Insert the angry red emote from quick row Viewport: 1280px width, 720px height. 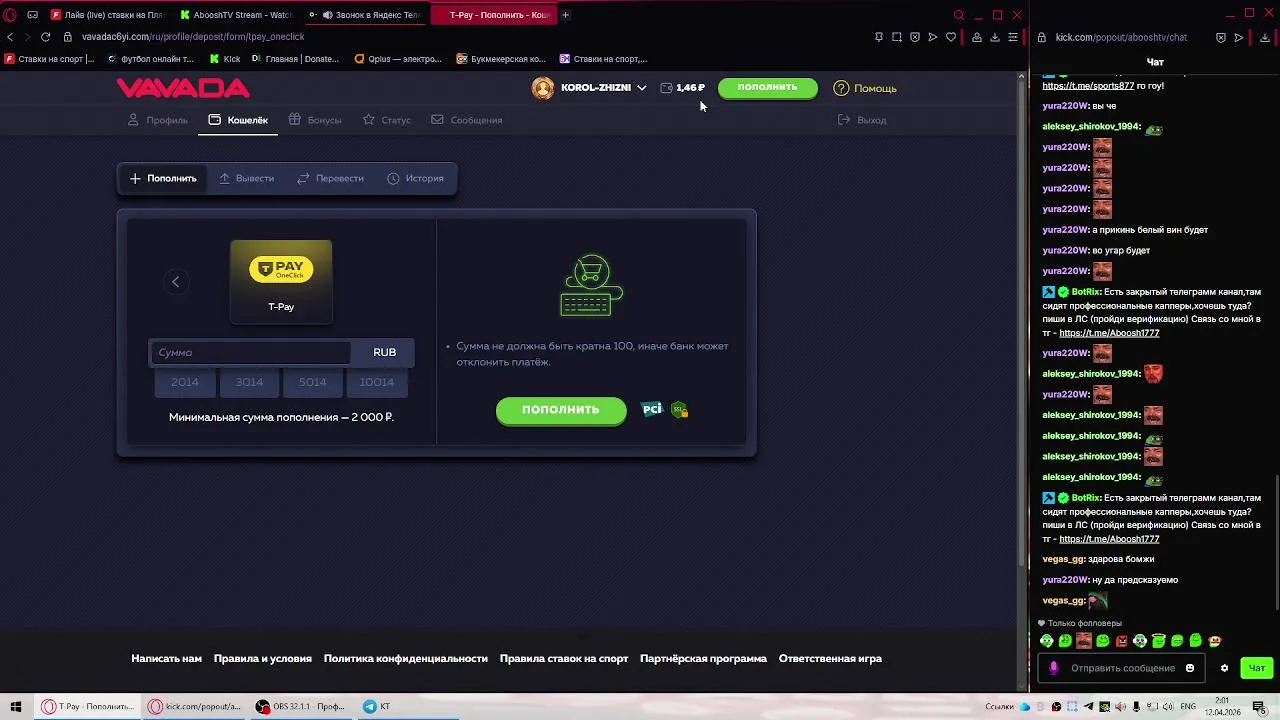[1122, 641]
